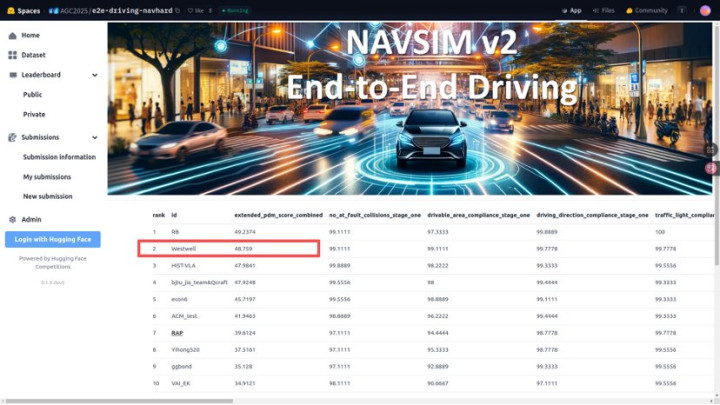
Task: Click the user avatar in the top right
Action: (705, 10)
